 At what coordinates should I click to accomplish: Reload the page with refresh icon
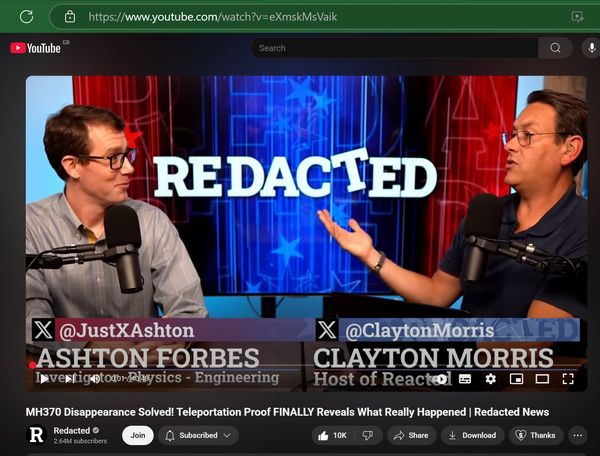[x=26, y=16]
